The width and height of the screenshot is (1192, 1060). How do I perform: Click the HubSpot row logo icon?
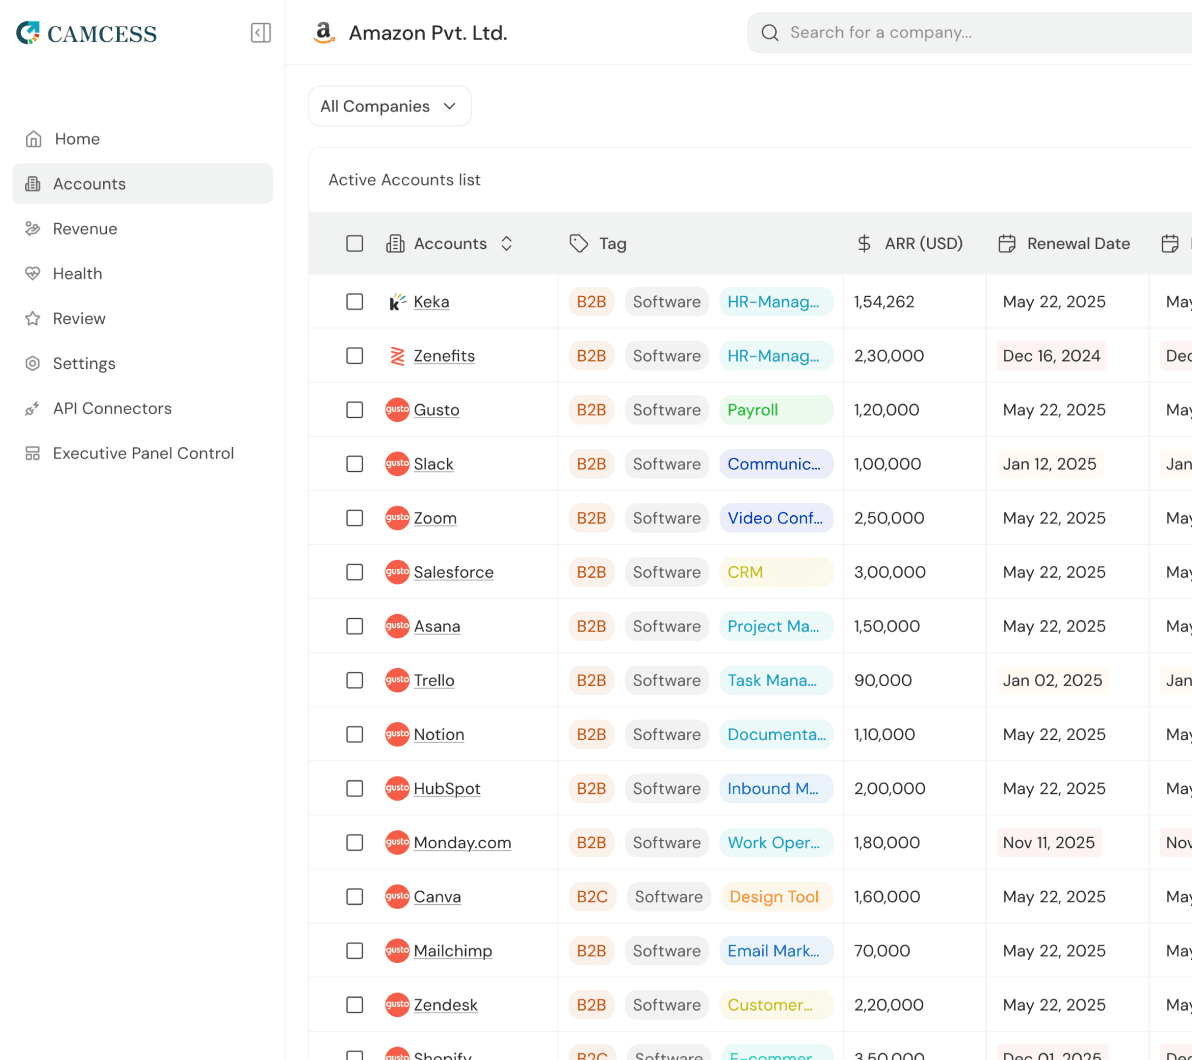point(397,789)
